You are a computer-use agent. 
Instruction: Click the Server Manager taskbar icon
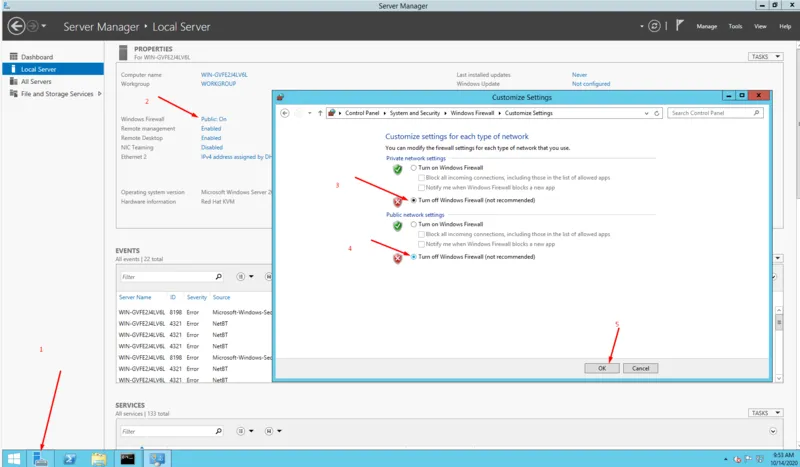[x=41, y=458]
